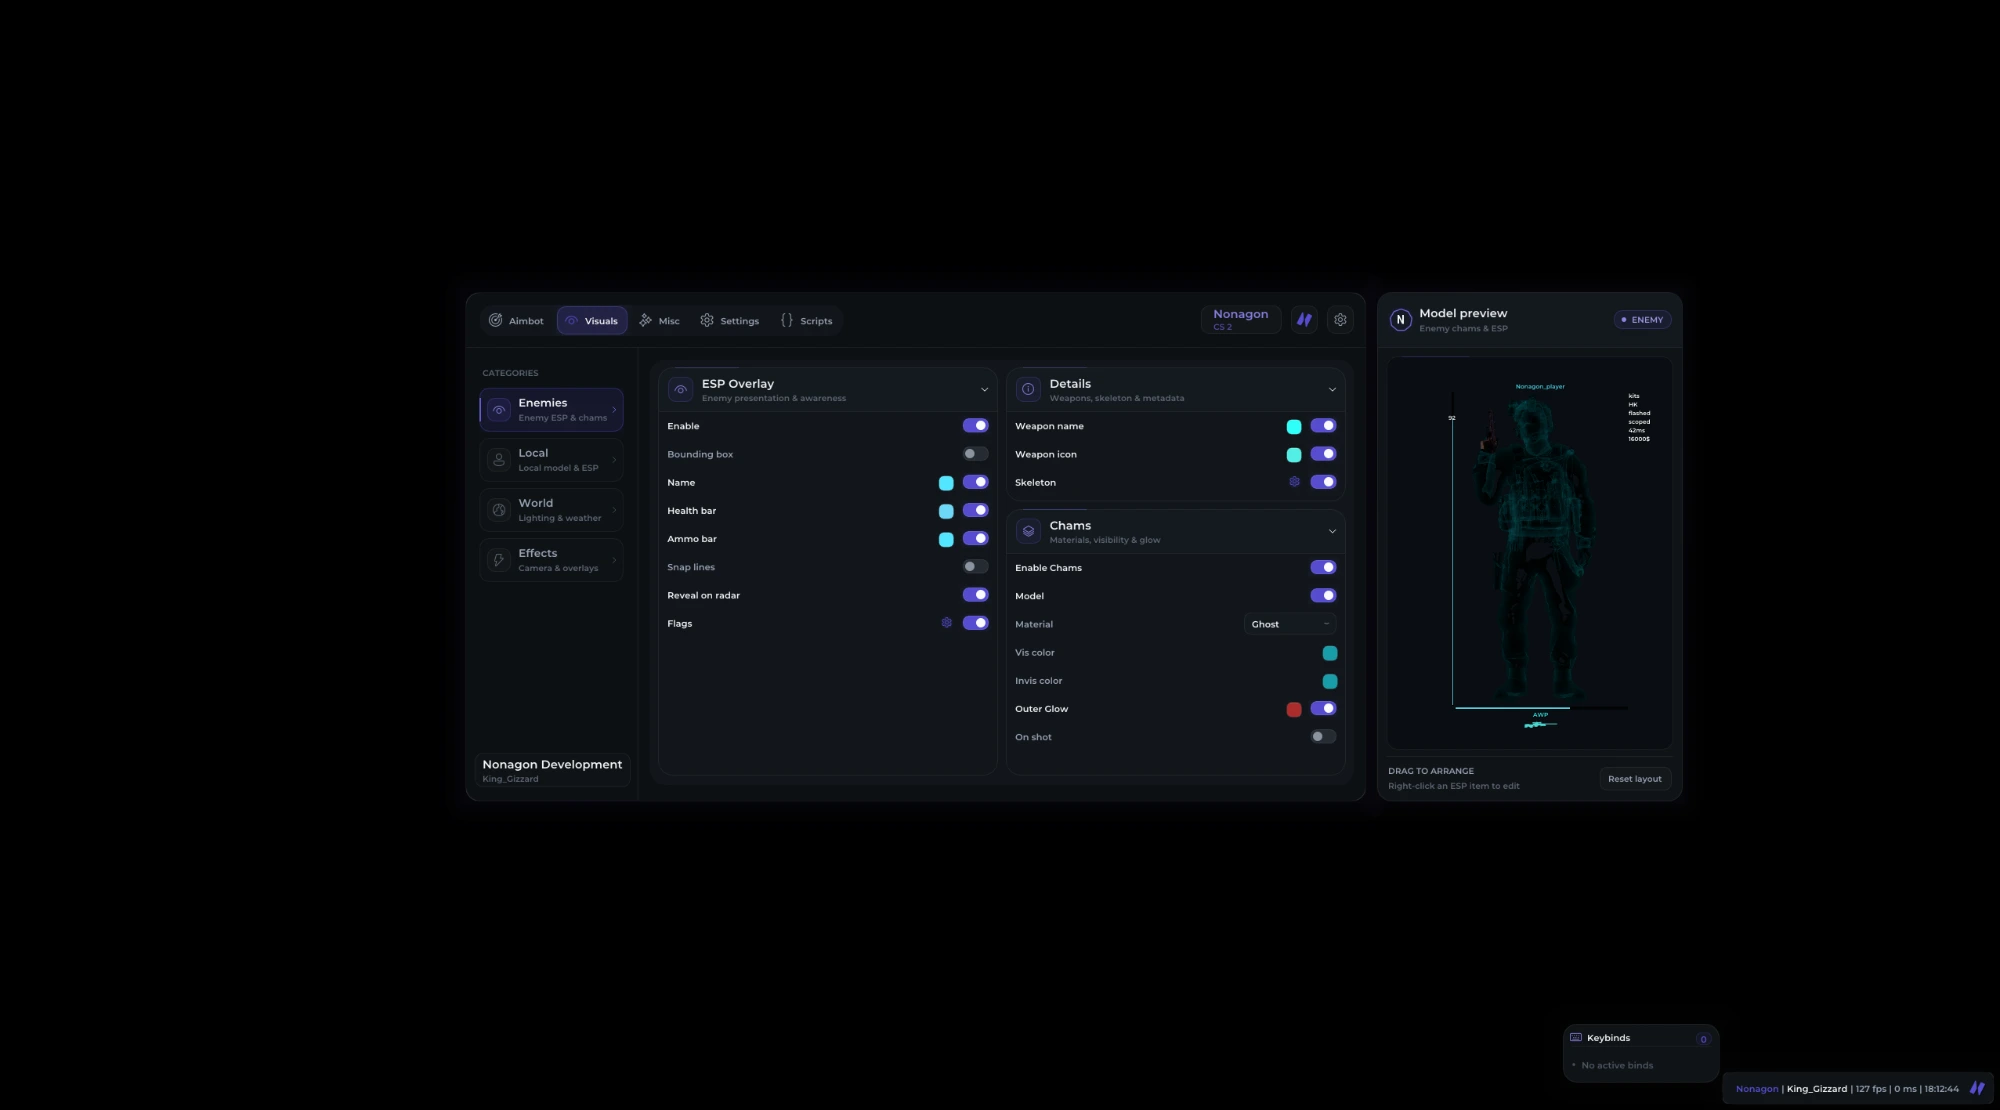The height and width of the screenshot is (1110, 2000).
Task: Switch to the Settings tab
Action: coord(730,321)
